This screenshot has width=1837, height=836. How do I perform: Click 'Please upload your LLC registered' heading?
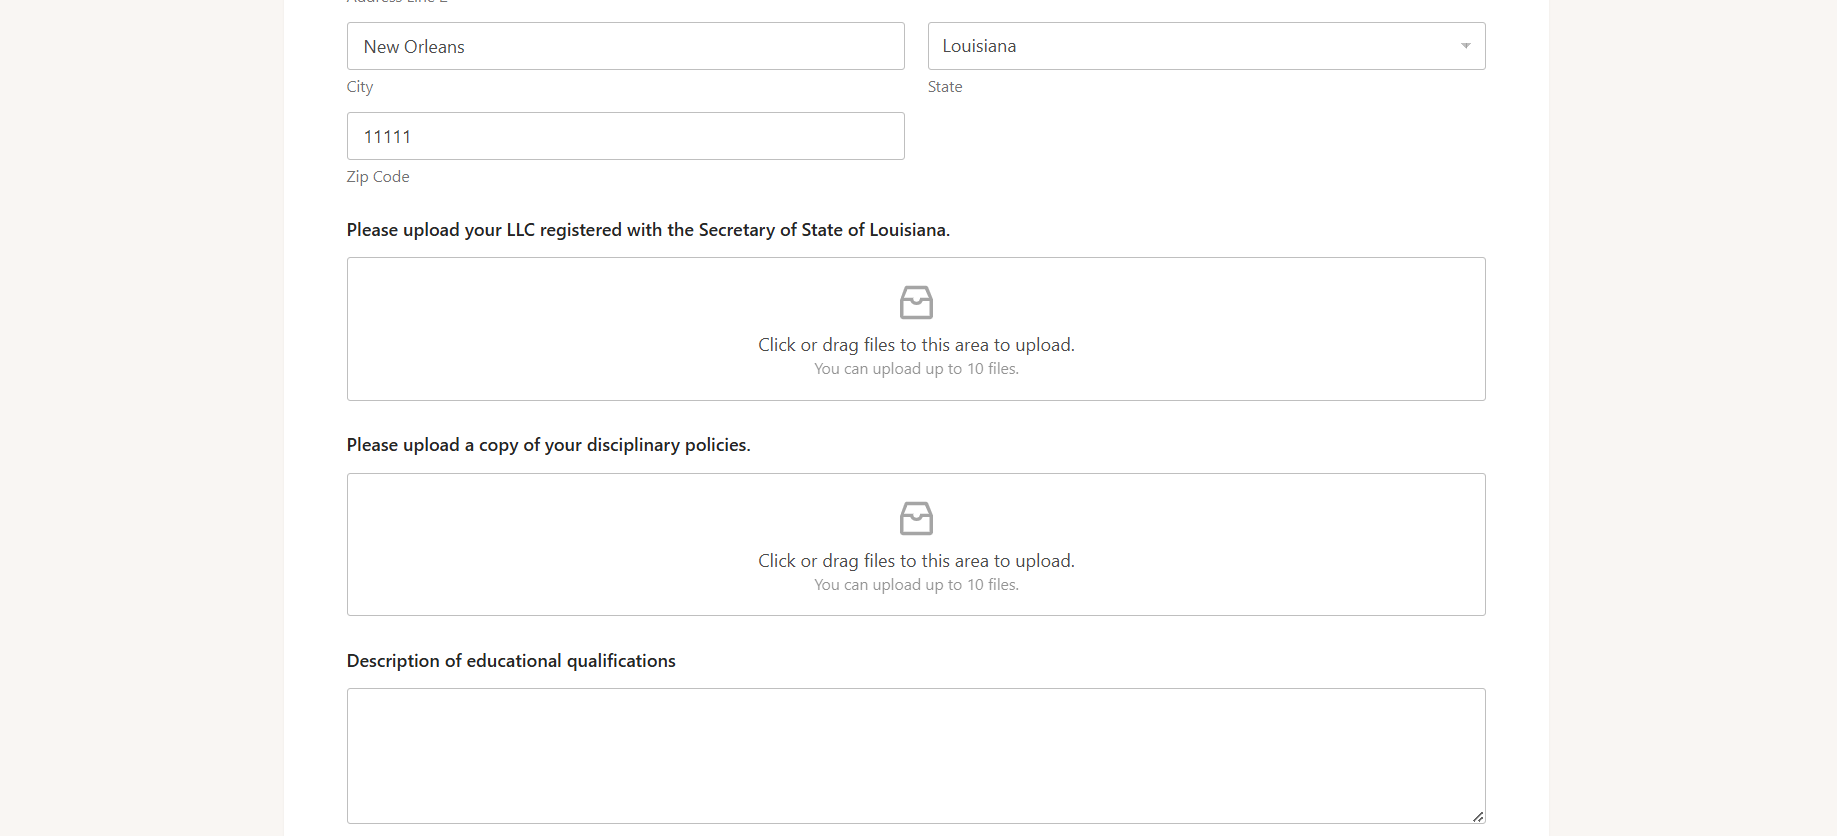pos(648,230)
